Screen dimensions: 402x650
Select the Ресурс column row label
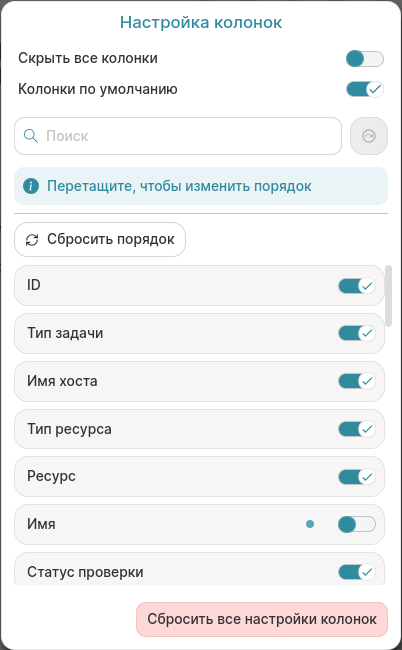click(x=51, y=476)
